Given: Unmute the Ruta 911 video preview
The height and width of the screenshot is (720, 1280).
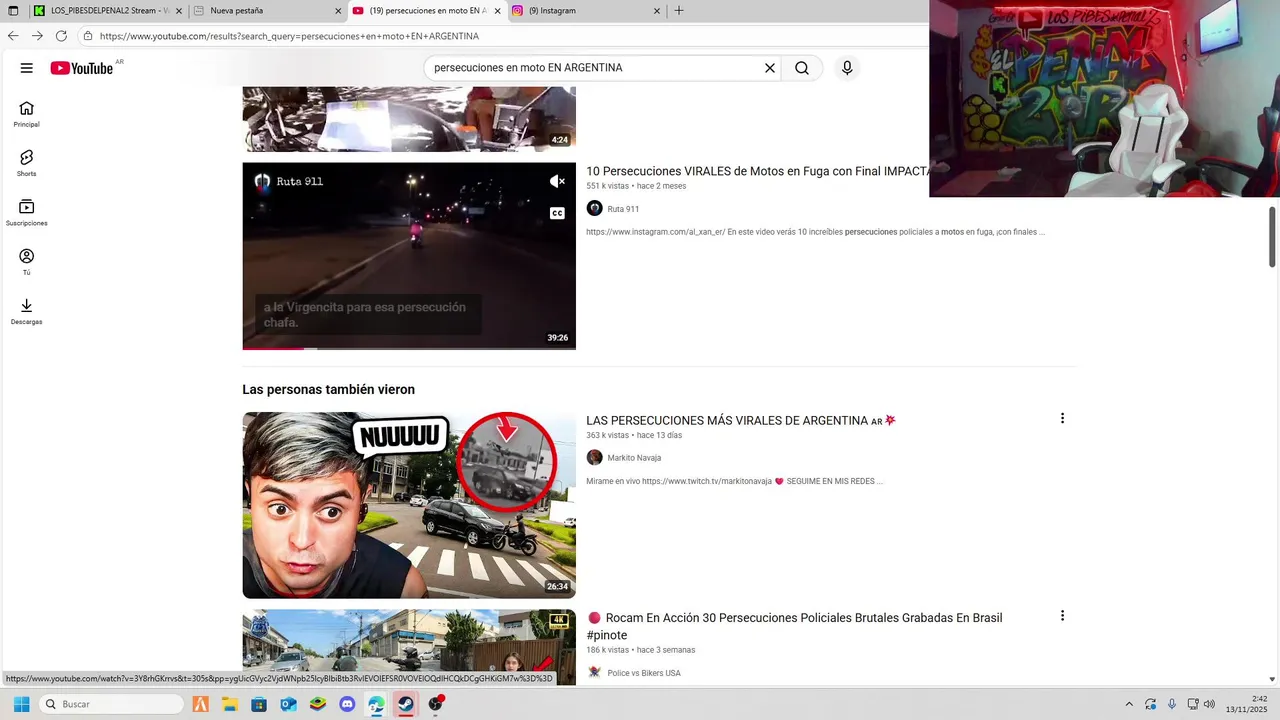Looking at the screenshot, I should [x=558, y=181].
